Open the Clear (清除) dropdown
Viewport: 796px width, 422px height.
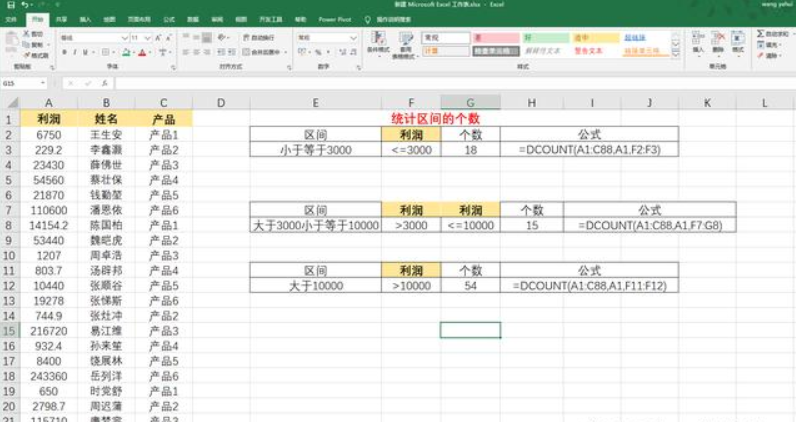coord(768,55)
